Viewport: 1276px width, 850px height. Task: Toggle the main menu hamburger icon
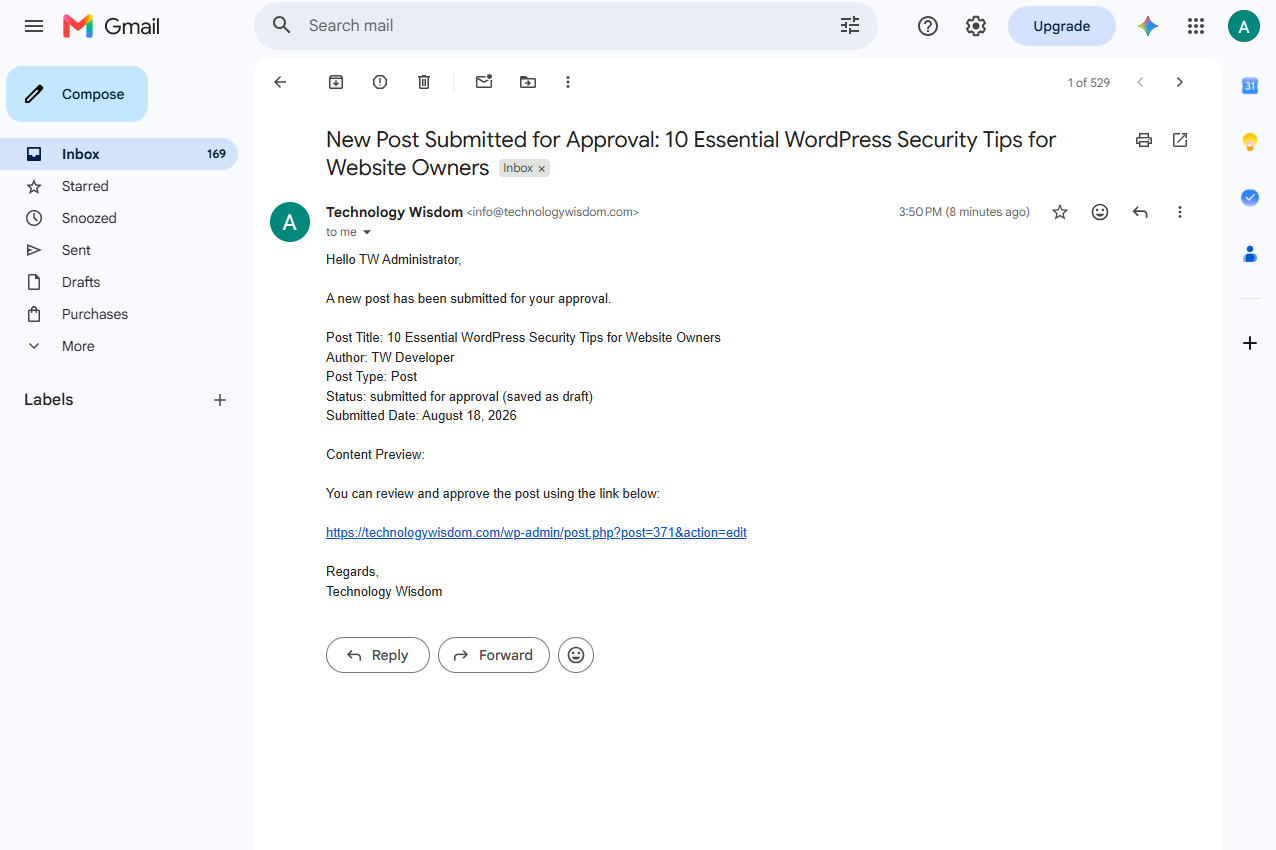(34, 26)
